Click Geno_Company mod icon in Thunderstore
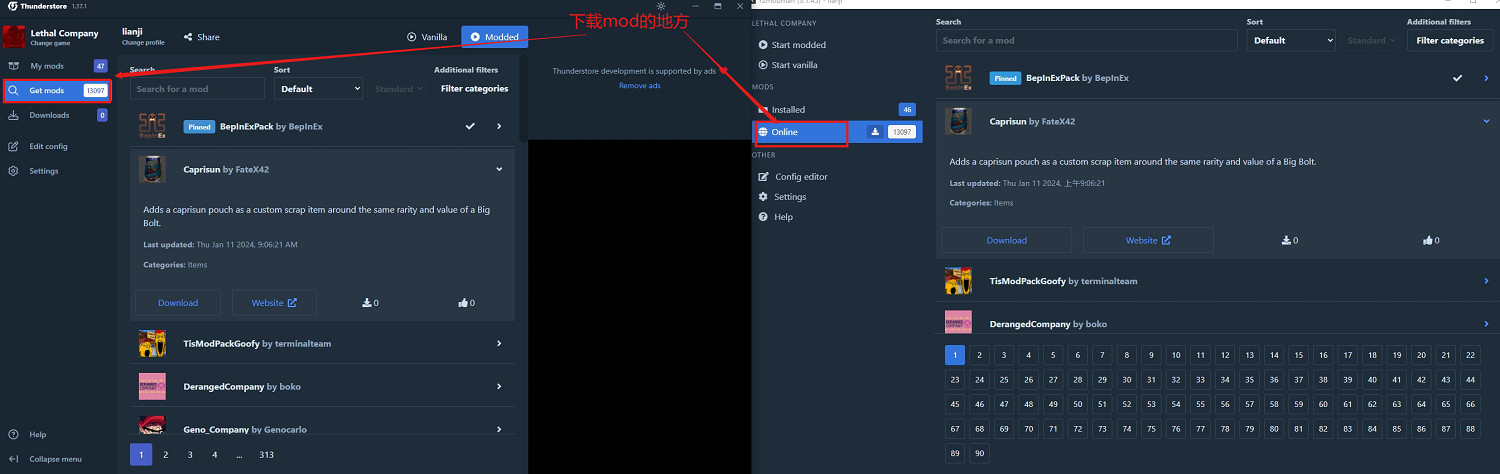 coord(152,426)
